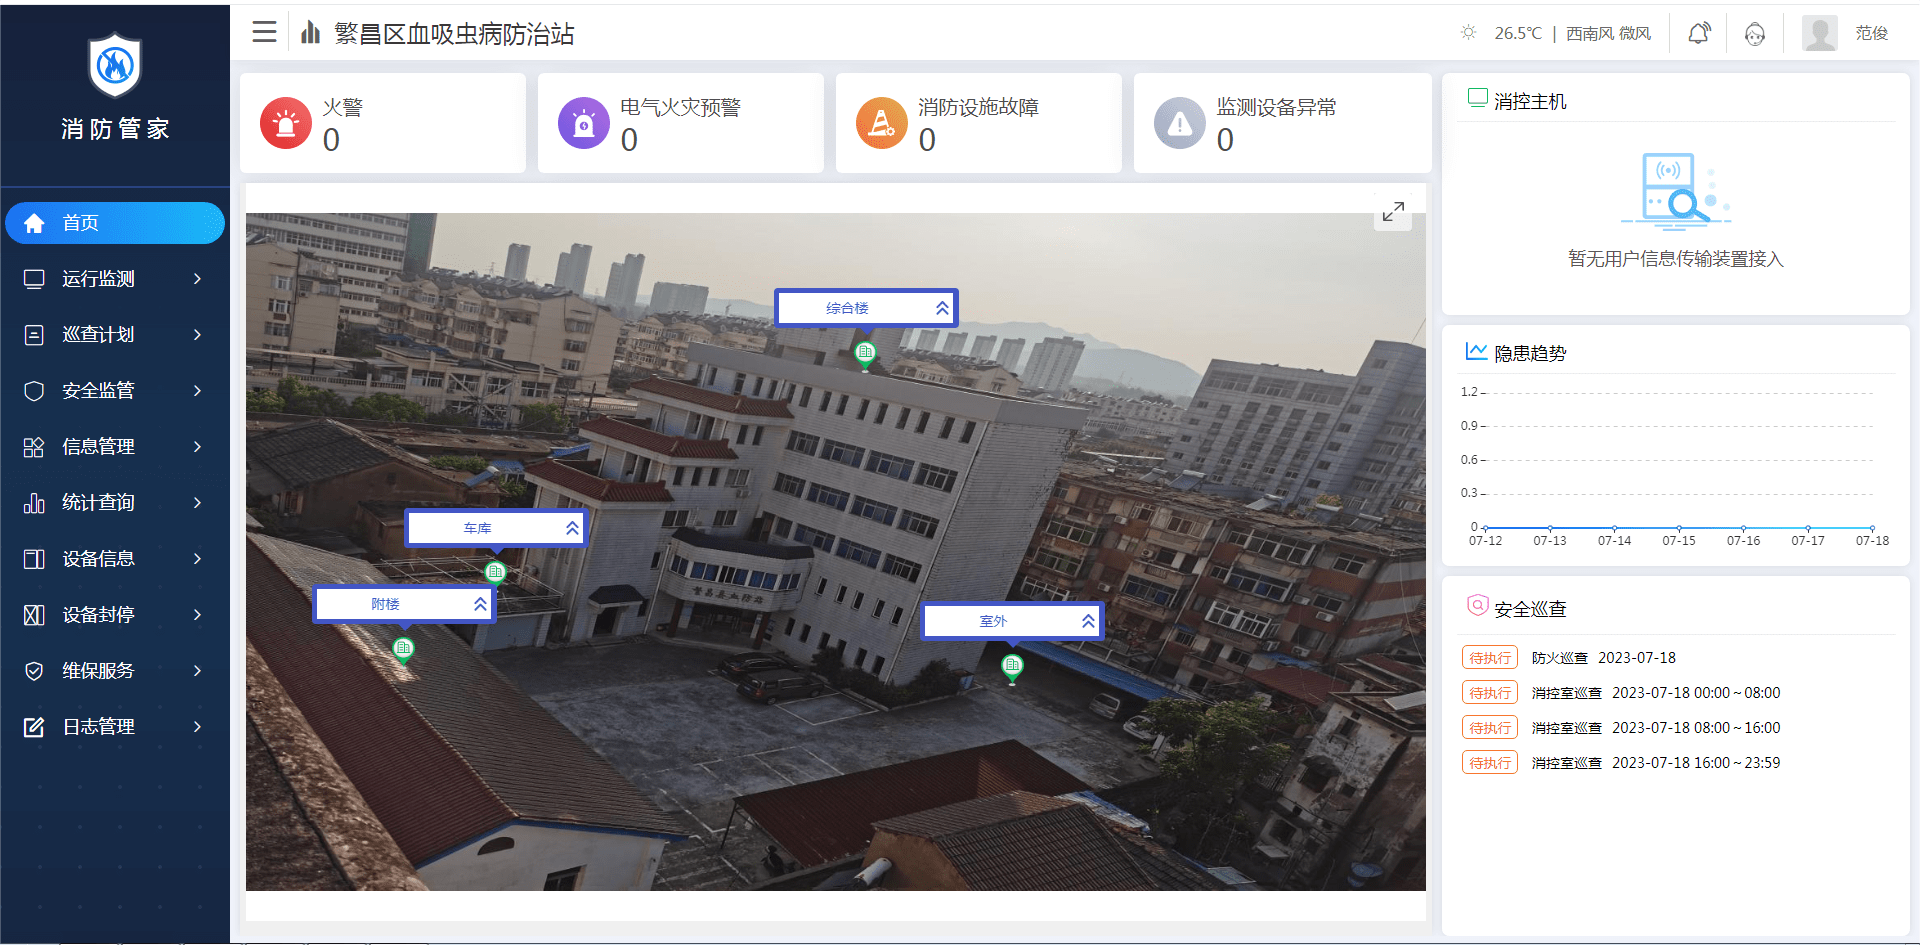Open the notification bell
The image size is (1920, 945).
coord(1698,34)
